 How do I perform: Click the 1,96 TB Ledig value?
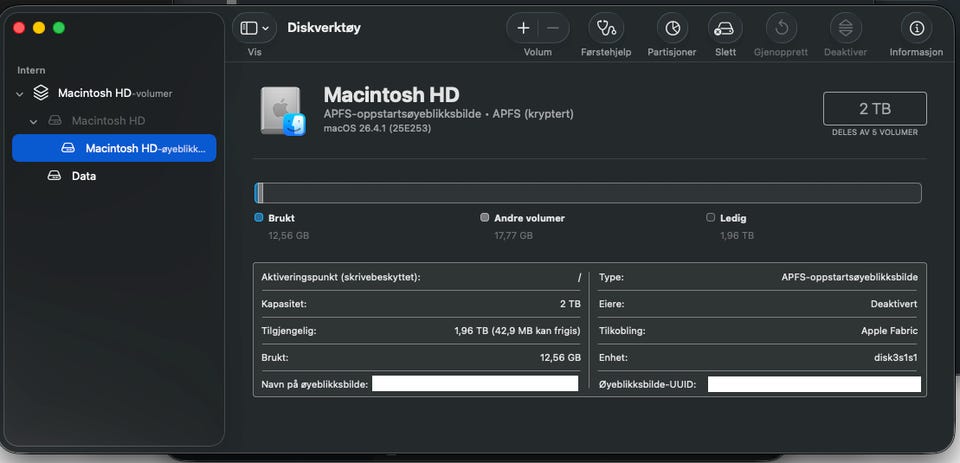click(737, 235)
